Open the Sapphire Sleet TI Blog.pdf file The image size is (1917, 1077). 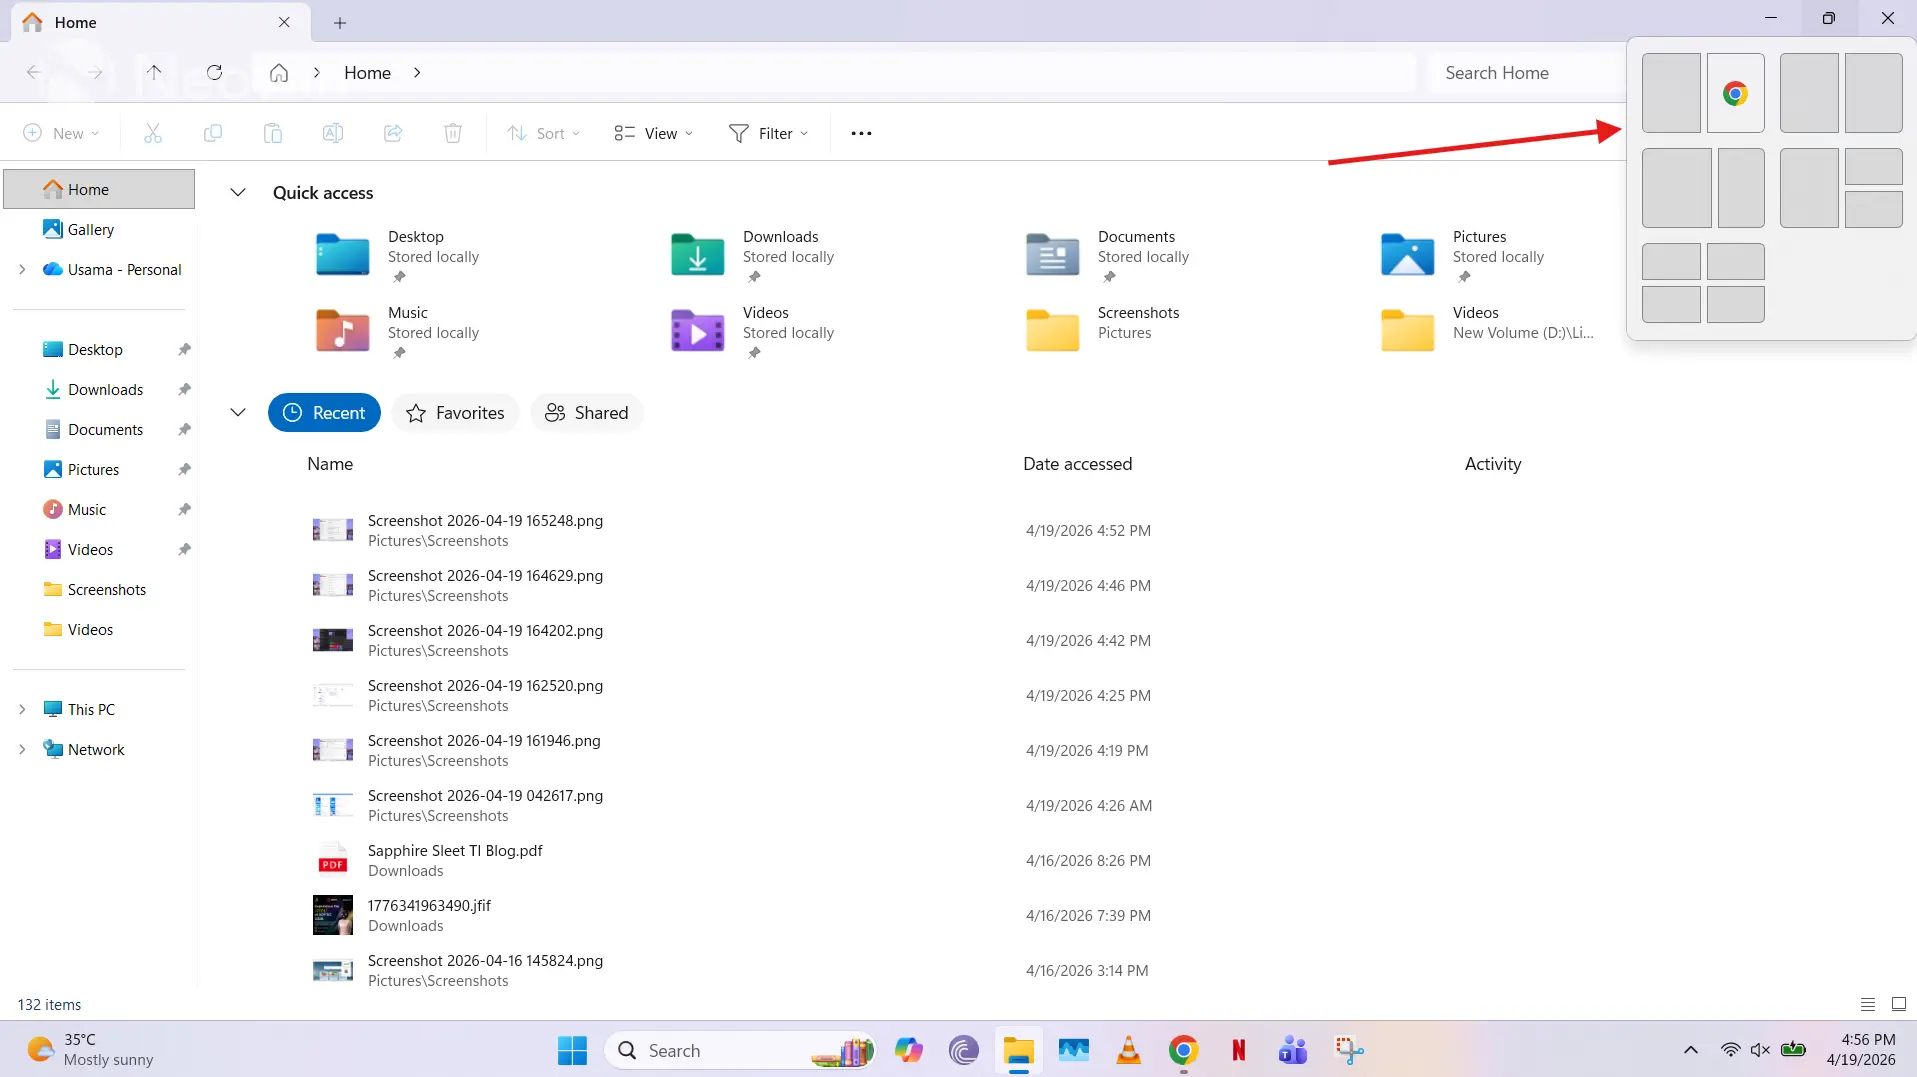click(455, 851)
